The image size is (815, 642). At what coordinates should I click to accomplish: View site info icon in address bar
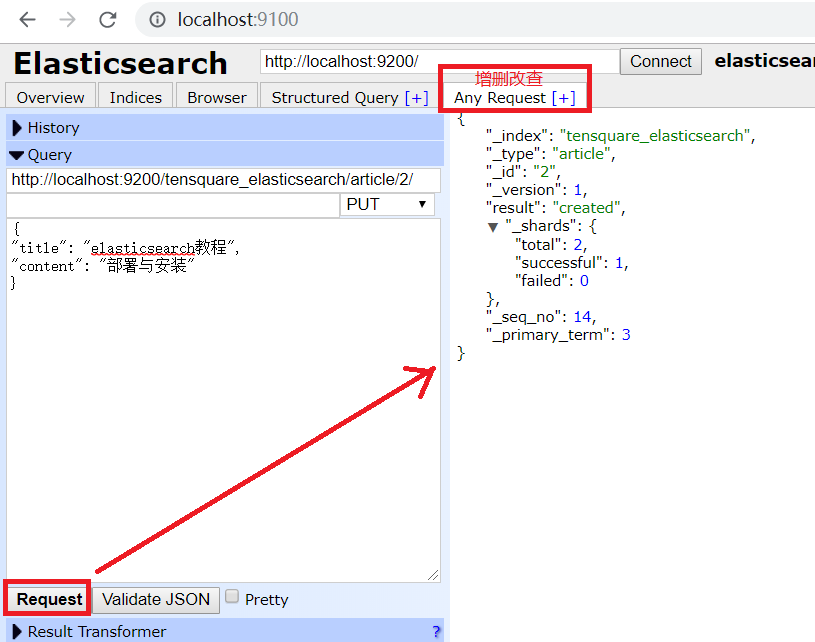click(x=157, y=20)
